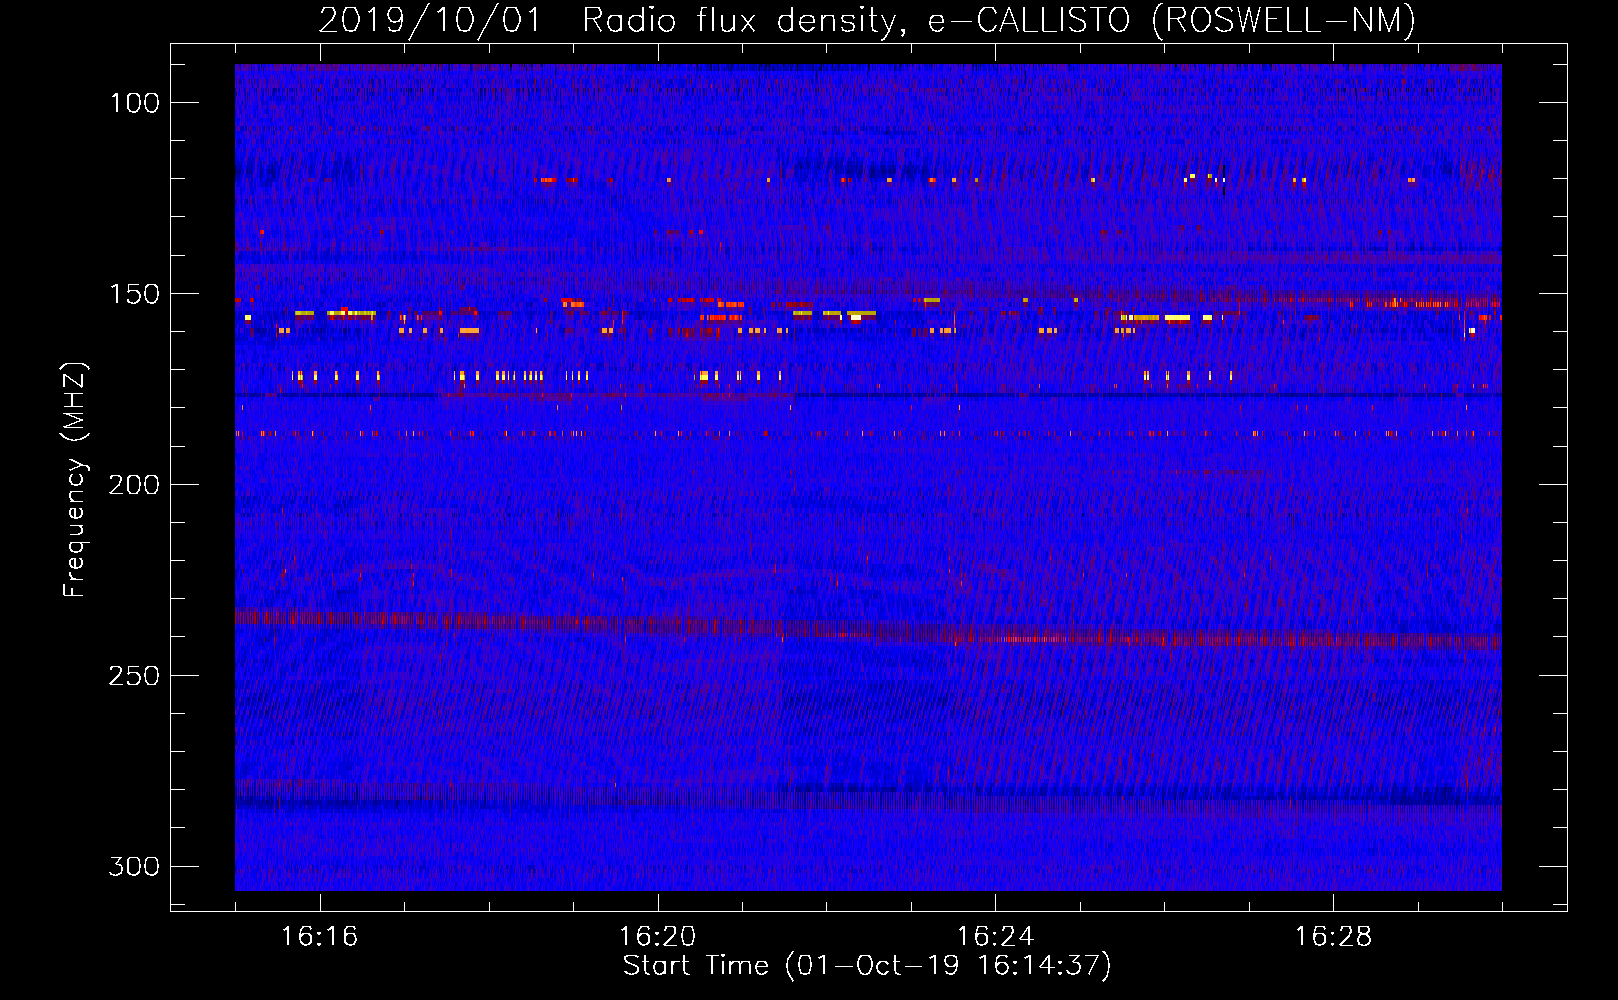Click the 'Start Time (01-Oct-19 16:14:37)' label
Image resolution: width=1618 pixels, height=1000 pixels.
(x=867, y=966)
